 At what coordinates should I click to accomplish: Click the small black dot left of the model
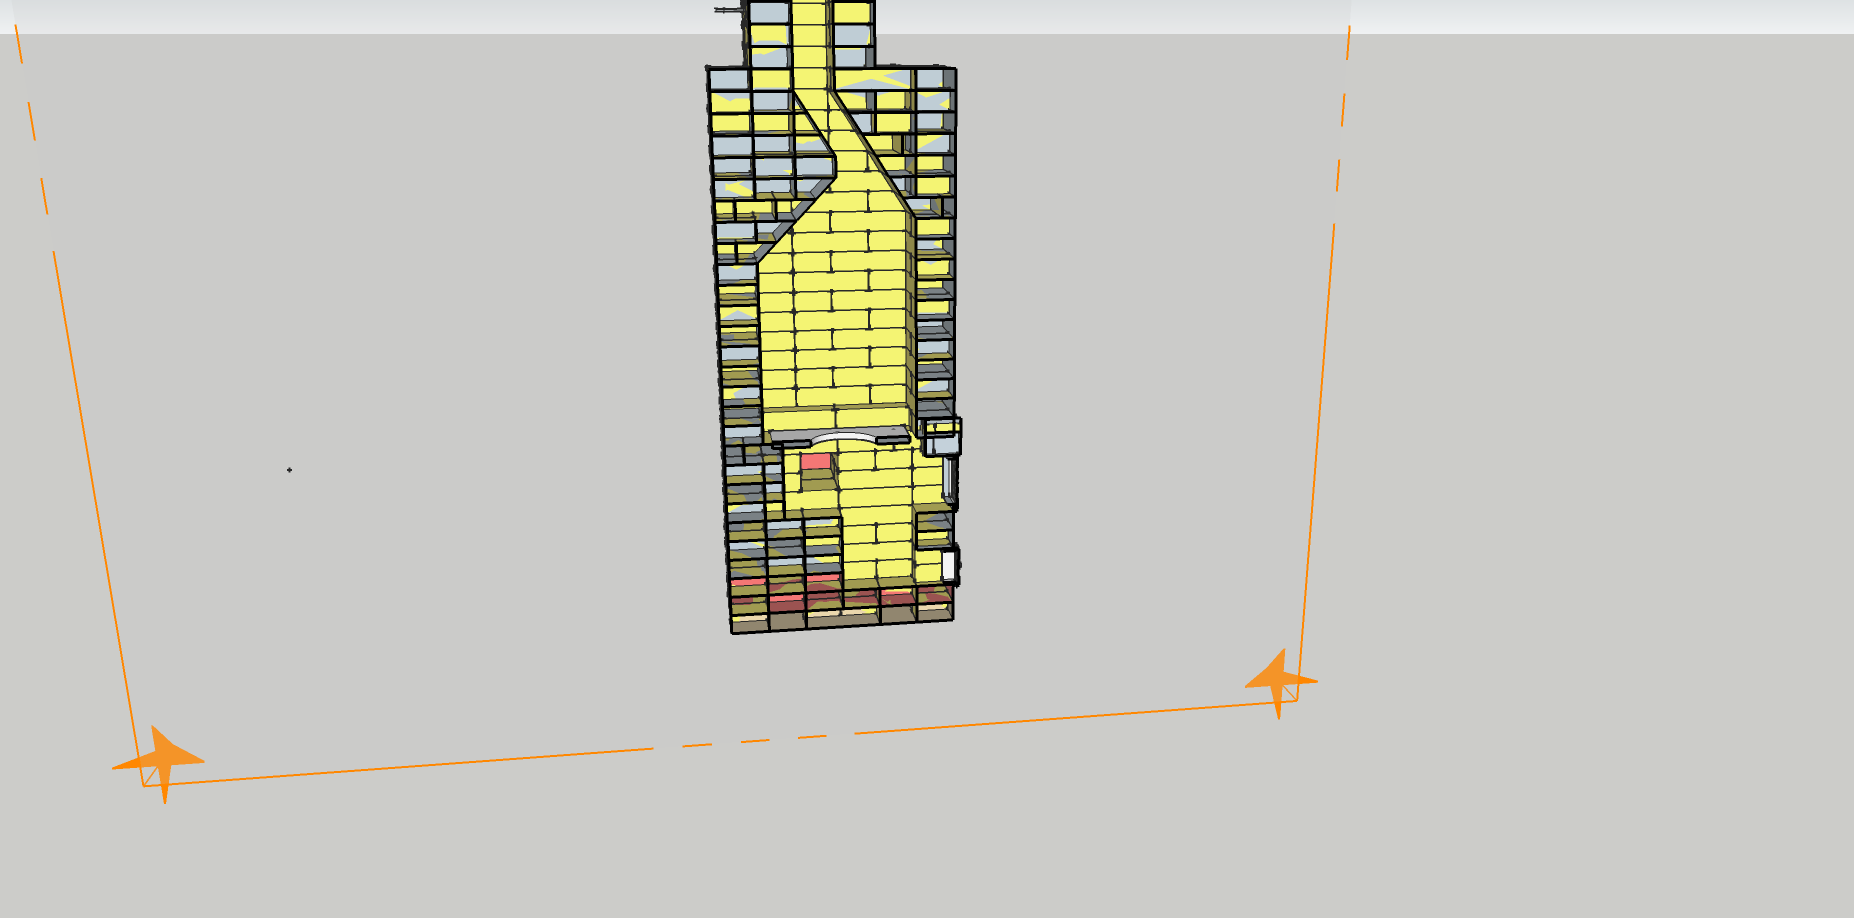[290, 470]
